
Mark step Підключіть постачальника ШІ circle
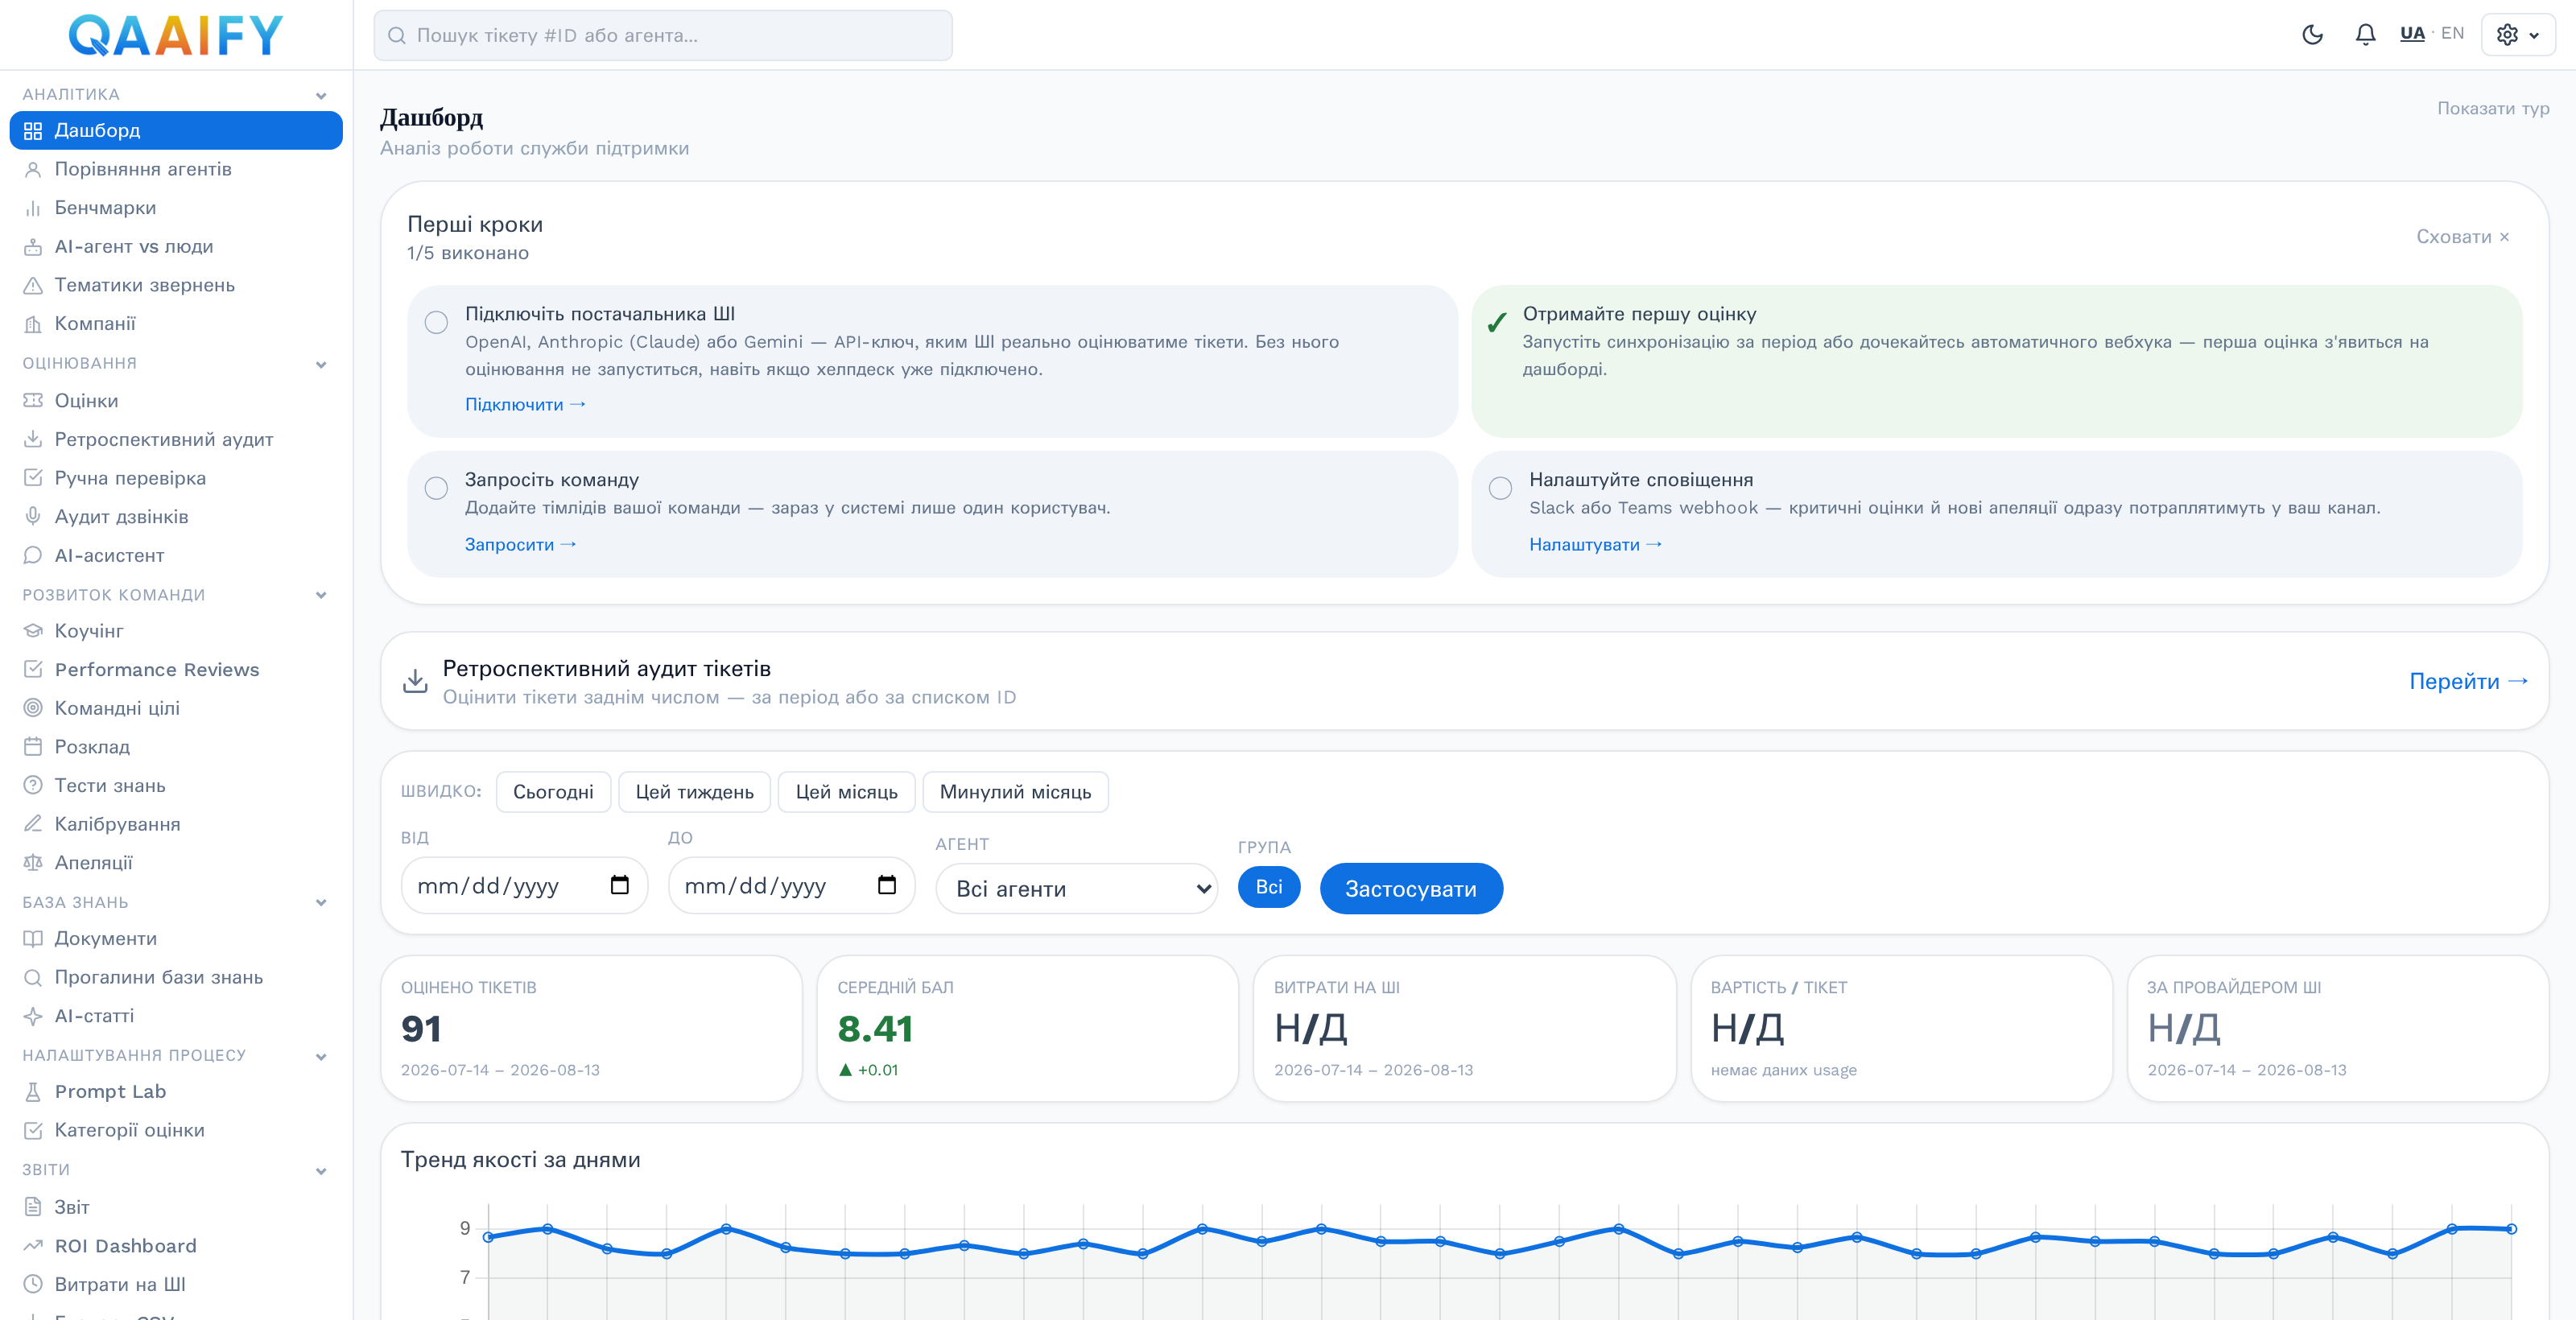436,322
